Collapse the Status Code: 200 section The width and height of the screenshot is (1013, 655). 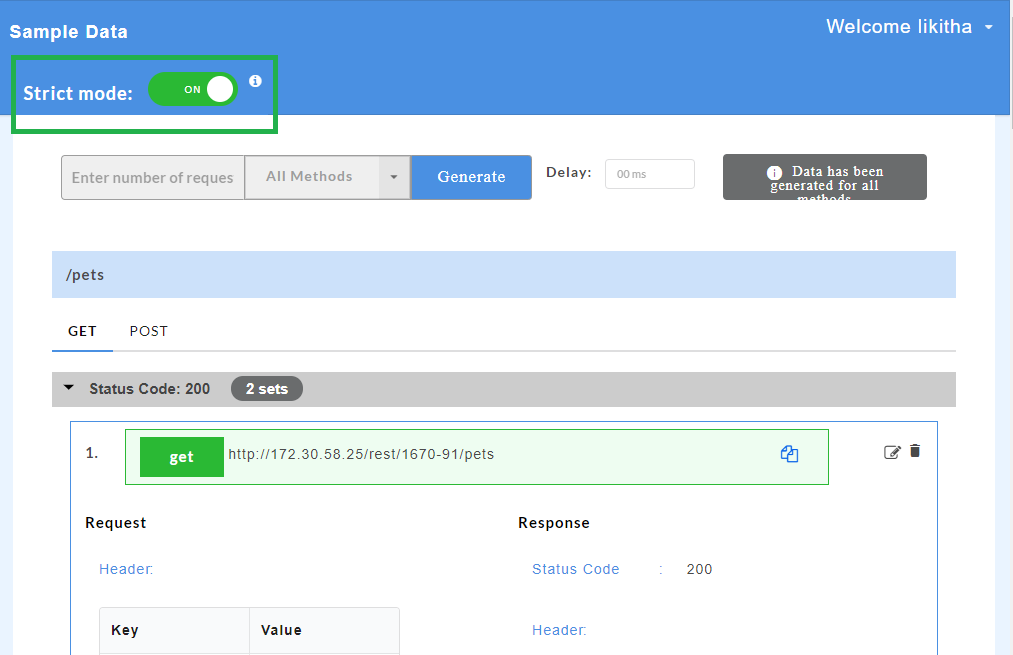[x=69, y=388]
